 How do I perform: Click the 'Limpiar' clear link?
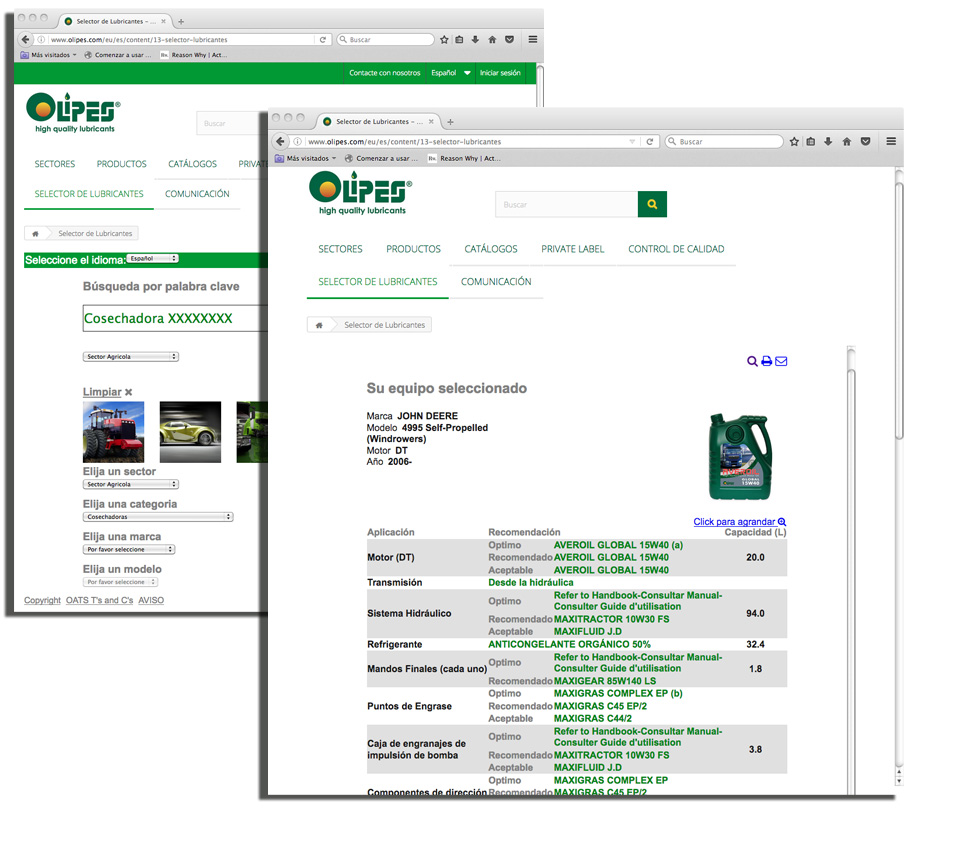tap(108, 392)
